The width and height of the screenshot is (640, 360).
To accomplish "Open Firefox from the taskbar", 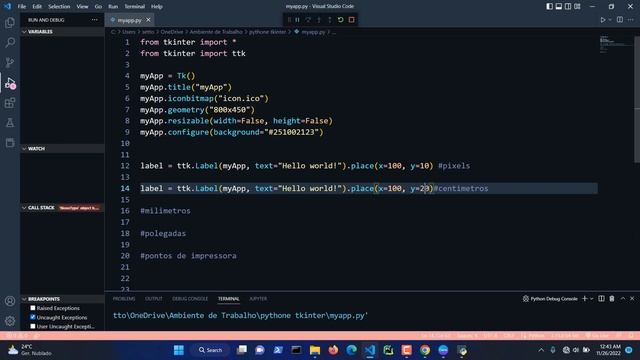I will click(333, 350).
